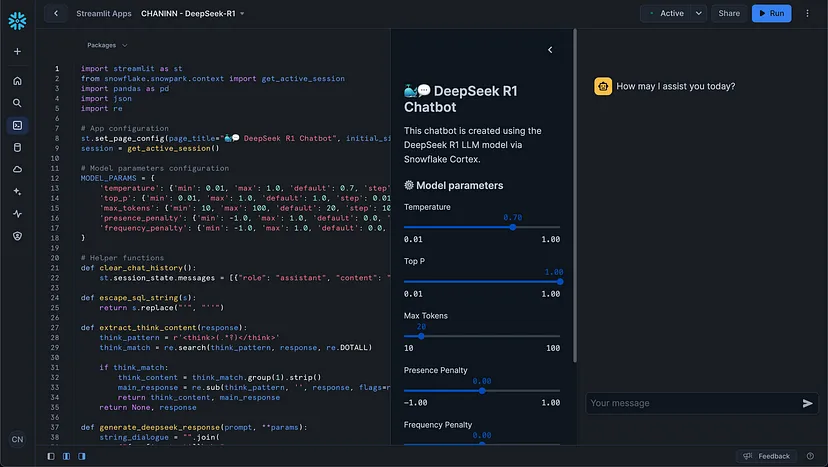Click the 'DeepSeek R1 Chatbot' title
The image size is (828, 467).
click(461, 99)
